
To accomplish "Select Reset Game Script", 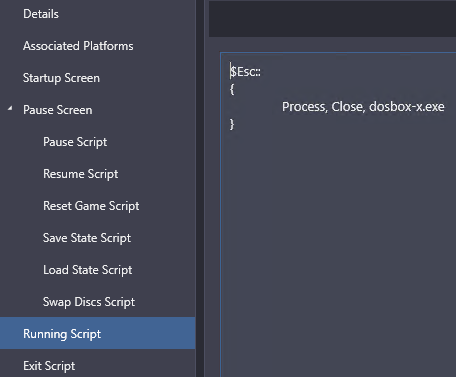I will point(91,206).
